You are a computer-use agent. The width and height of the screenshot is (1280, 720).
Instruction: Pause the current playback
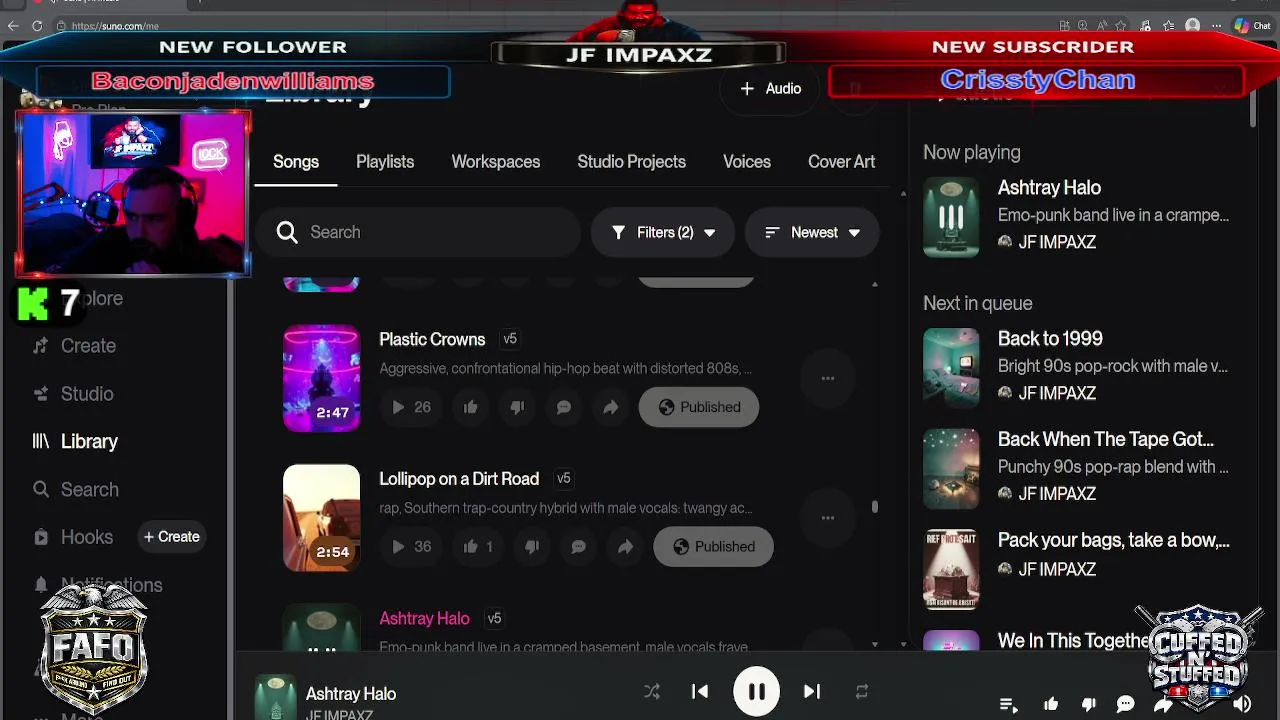point(756,691)
